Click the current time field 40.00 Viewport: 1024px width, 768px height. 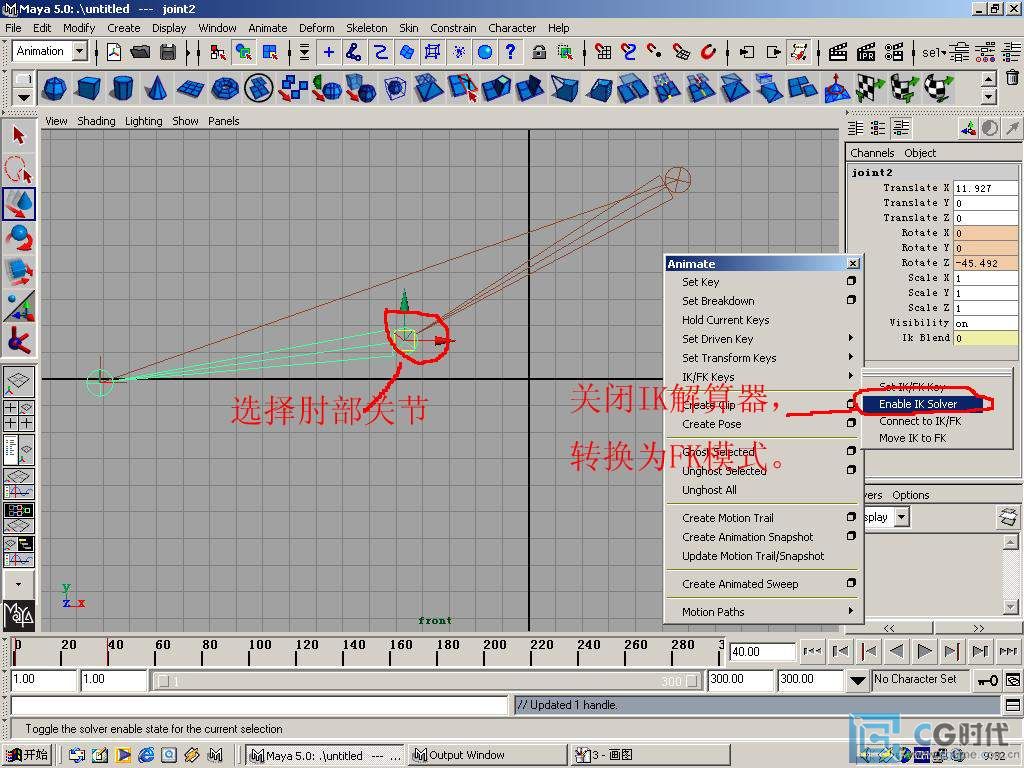(x=762, y=652)
